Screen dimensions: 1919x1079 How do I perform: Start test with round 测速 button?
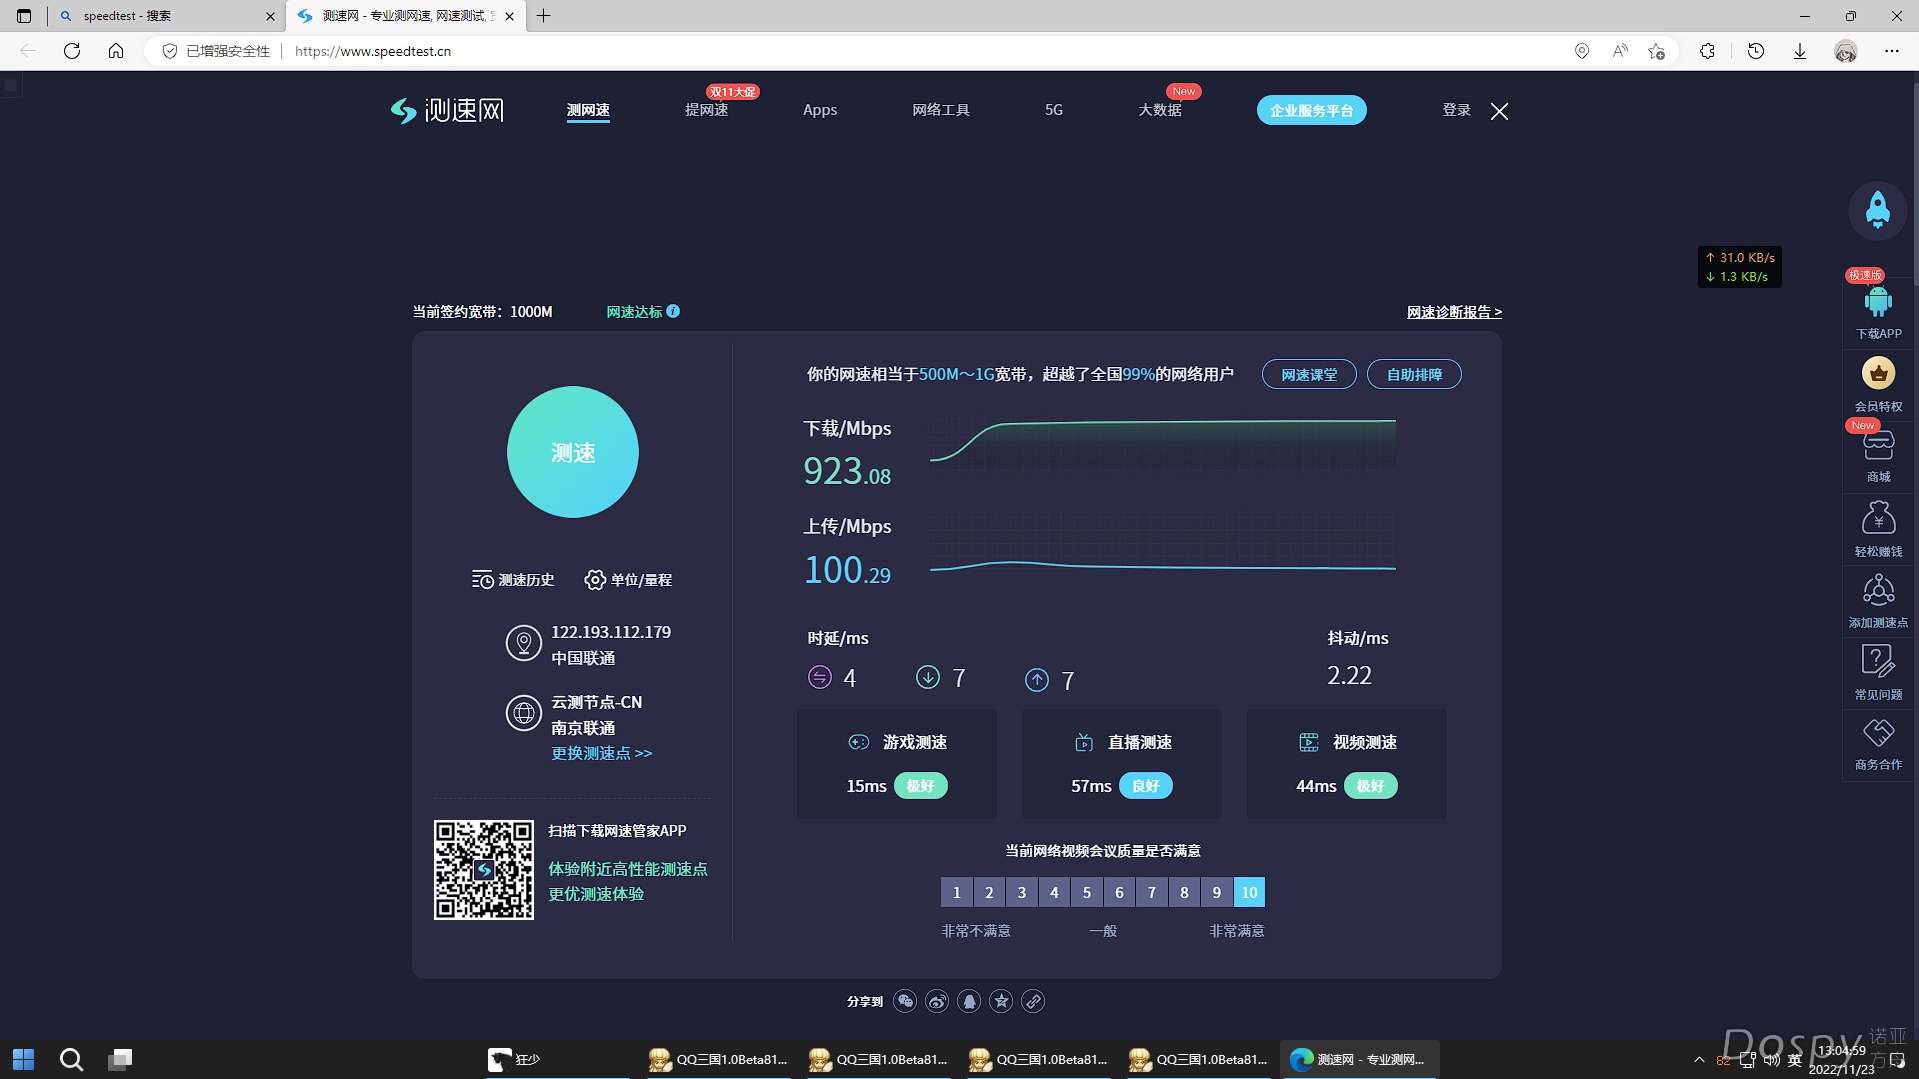point(572,452)
